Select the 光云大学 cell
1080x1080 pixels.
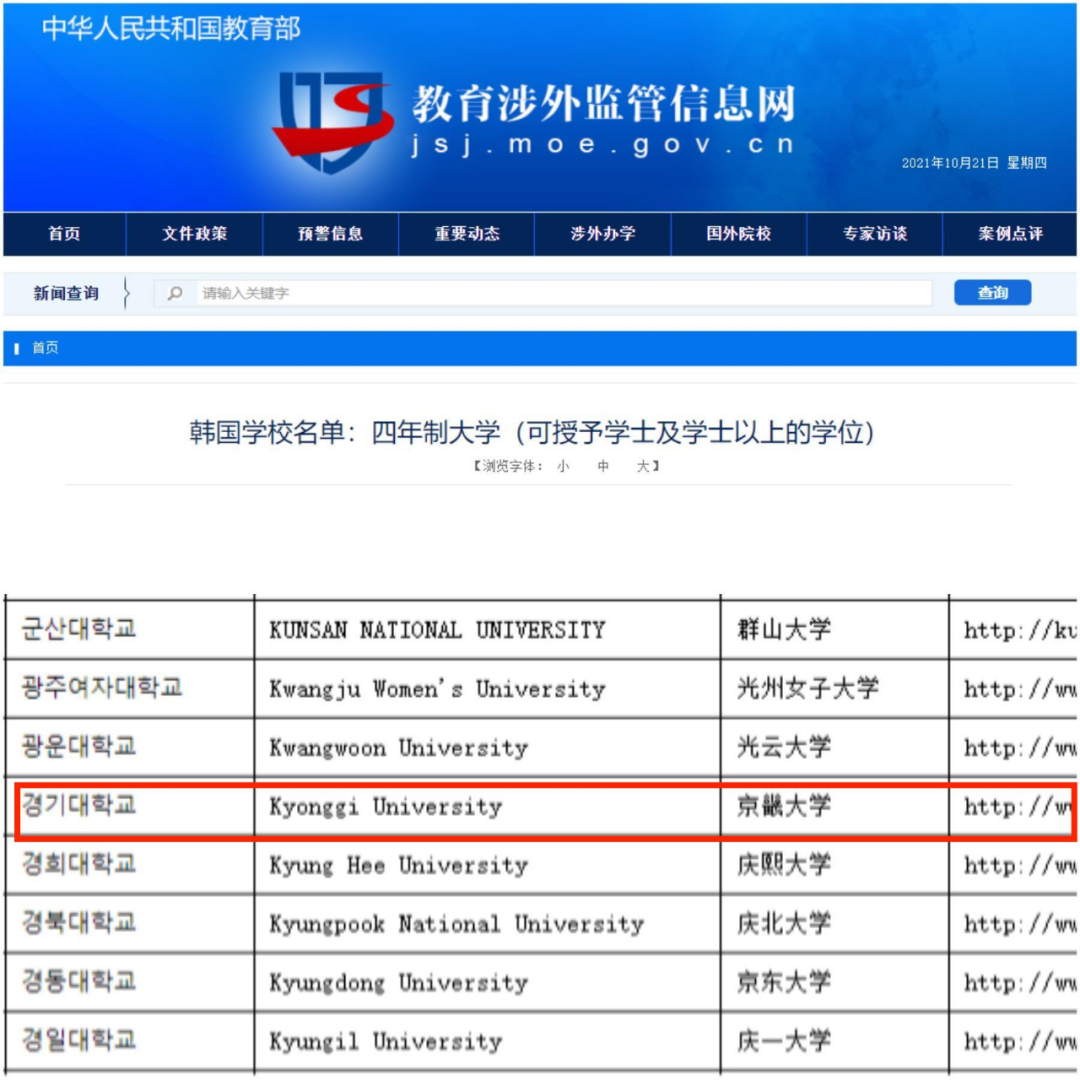click(834, 747)
